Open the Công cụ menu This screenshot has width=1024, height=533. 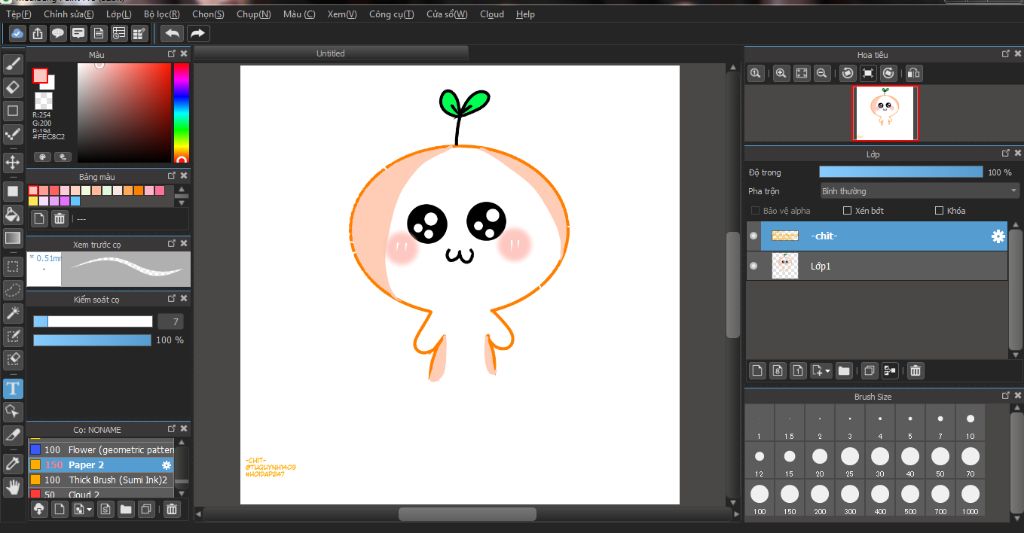click(391, 14)
